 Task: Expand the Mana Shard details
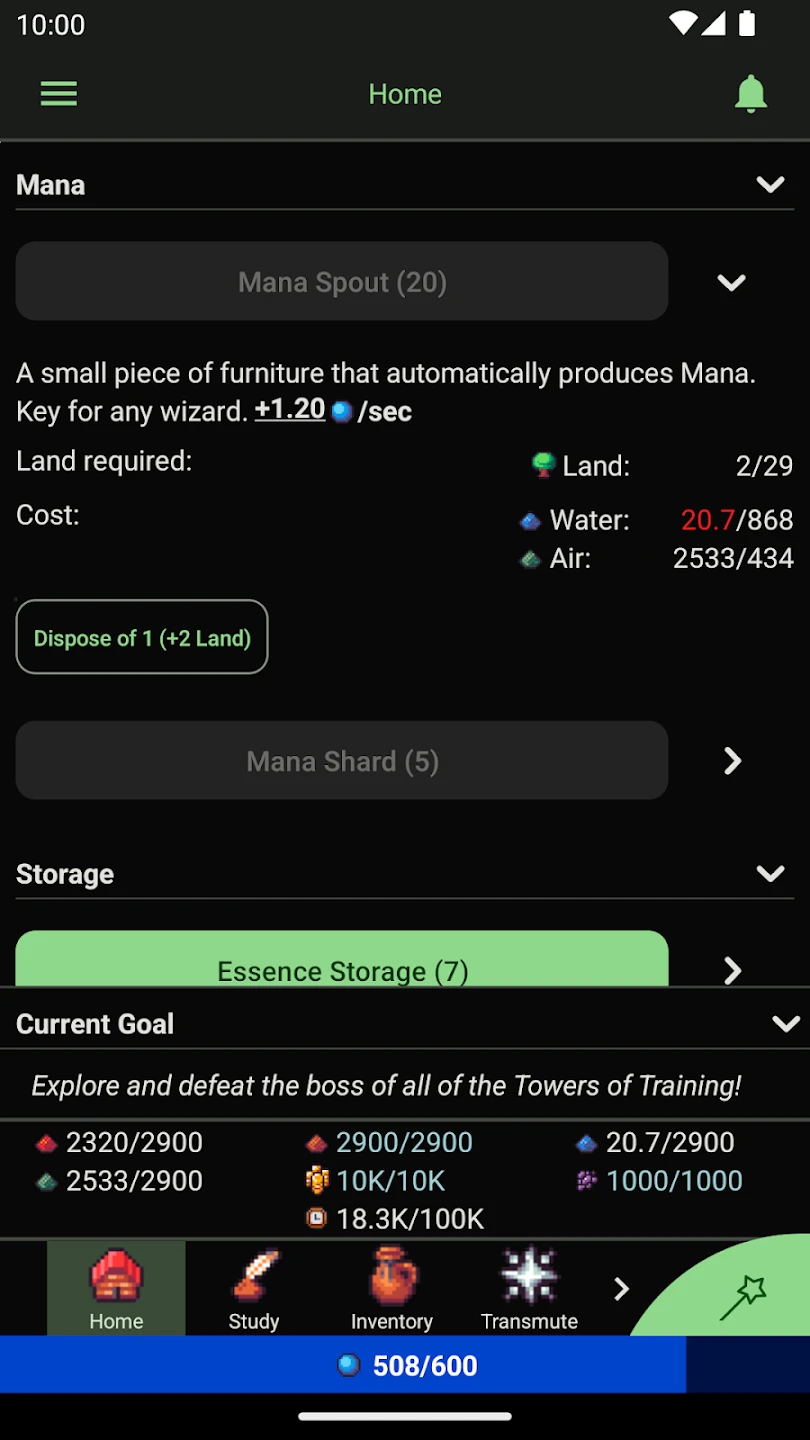point(732,761)
